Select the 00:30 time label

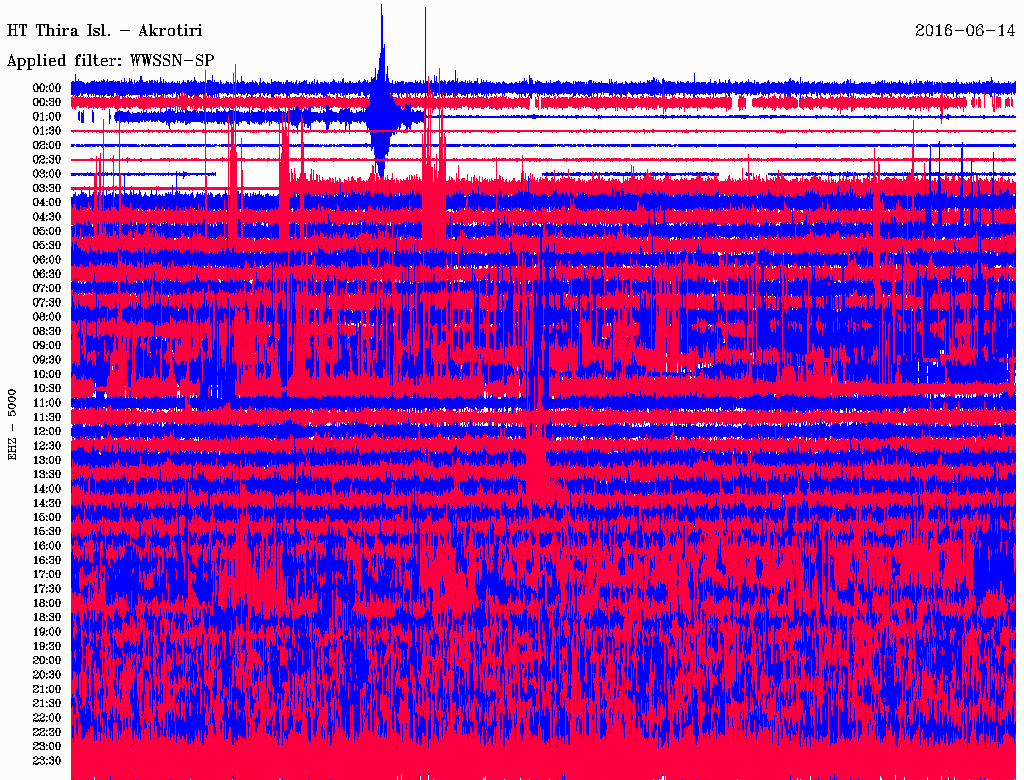pyautogui.click(x=47, y=102)
